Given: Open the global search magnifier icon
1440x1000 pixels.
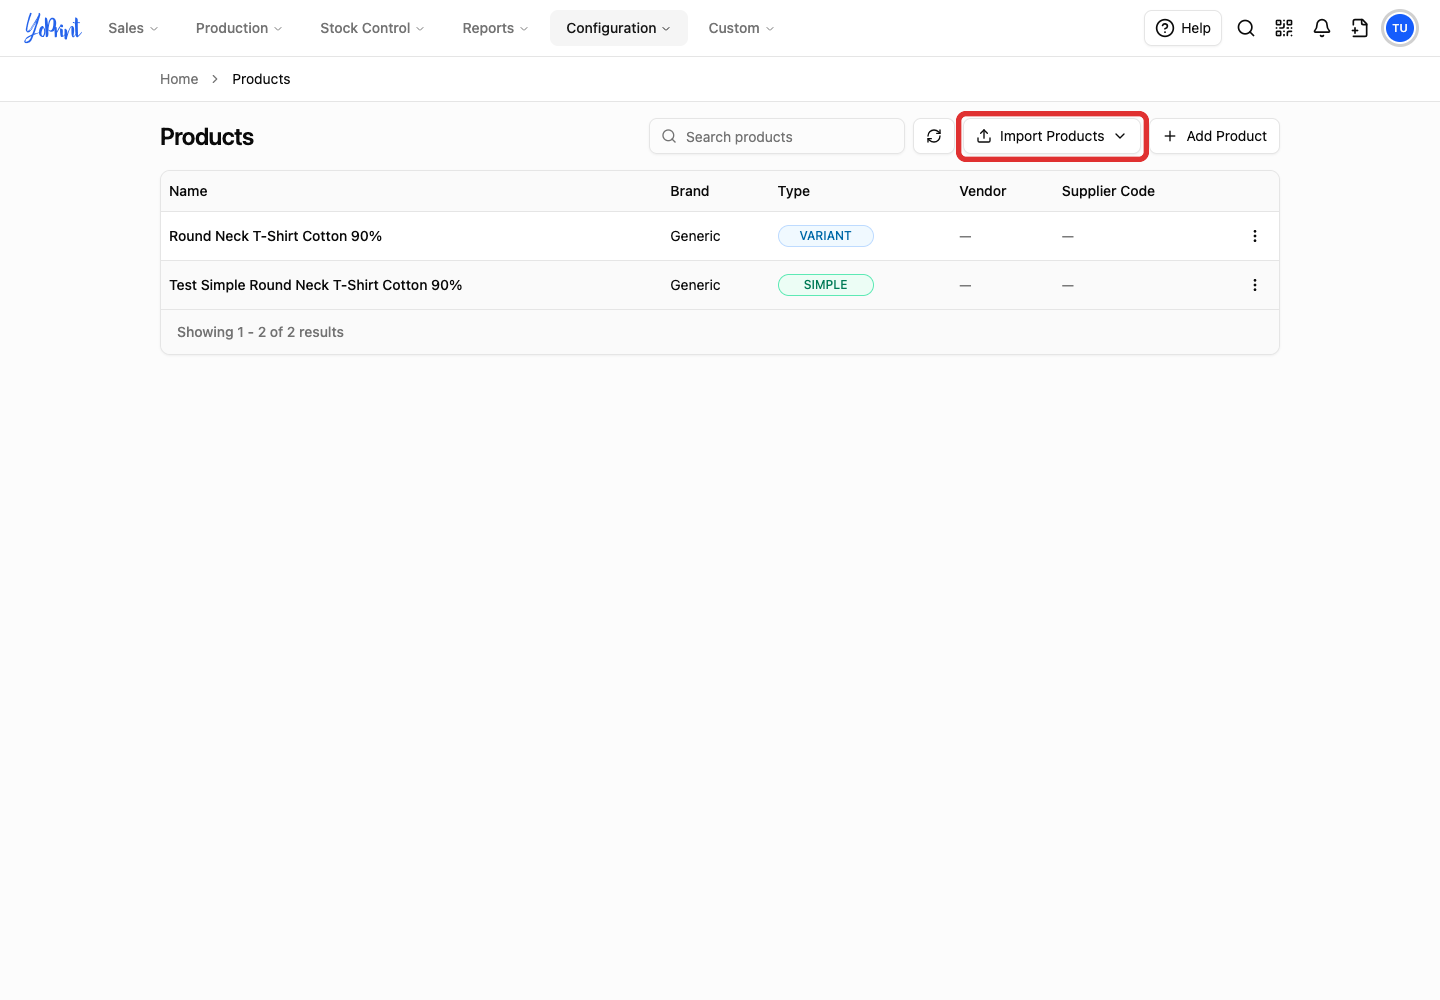Looking at the screenshot, I should 1246,28.
